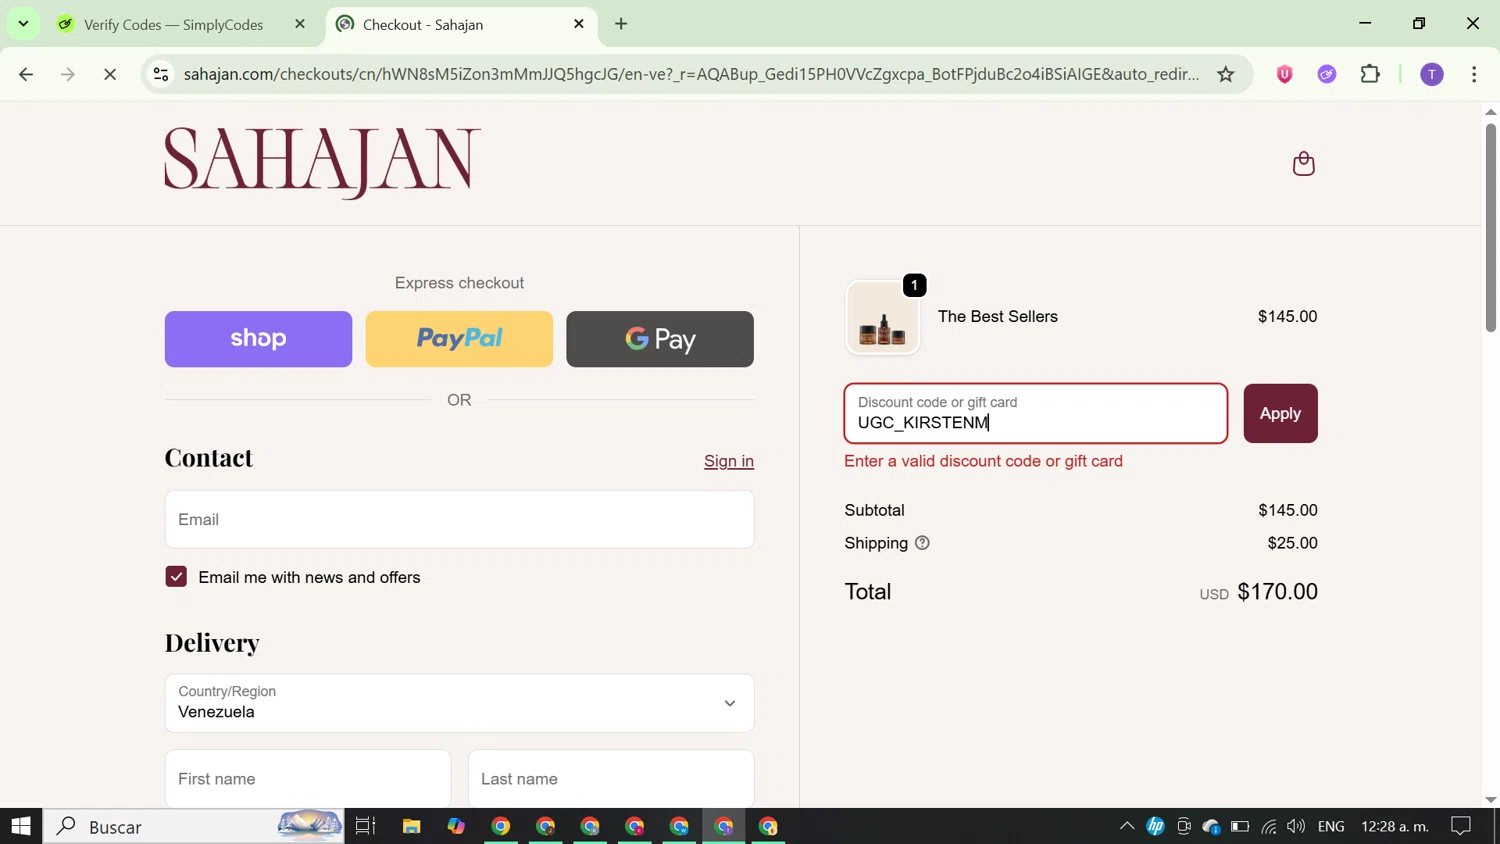Click 'Enter a valid discount code' error text
1500x844 pixels.
983,461
